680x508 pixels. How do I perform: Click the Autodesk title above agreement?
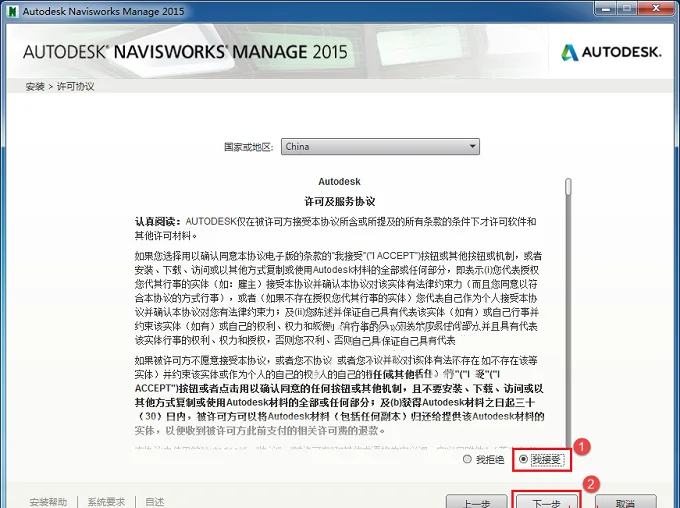[339, 181]
